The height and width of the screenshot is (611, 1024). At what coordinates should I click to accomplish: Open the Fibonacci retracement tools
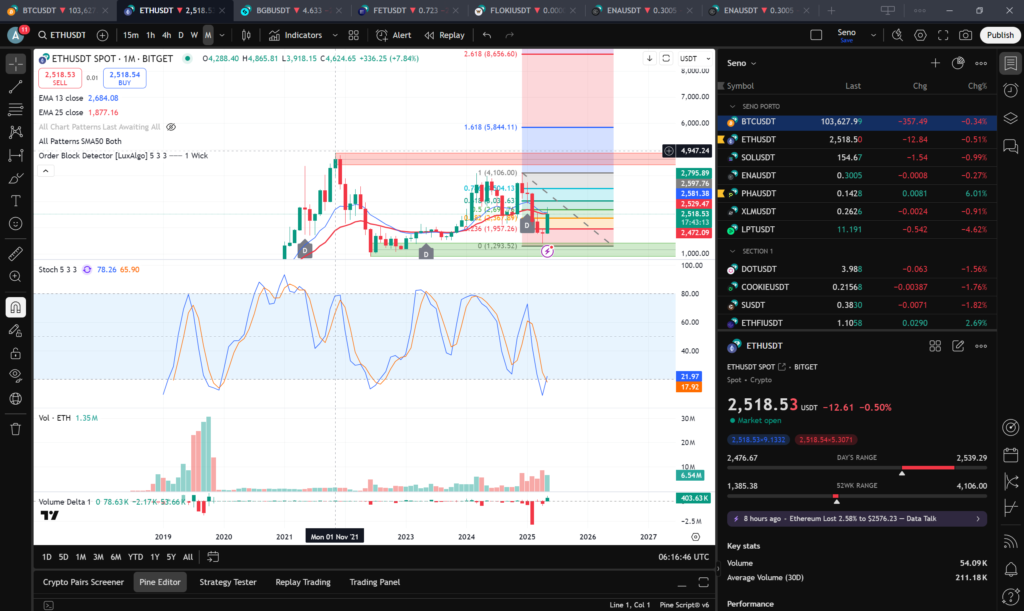coord(16,109)
